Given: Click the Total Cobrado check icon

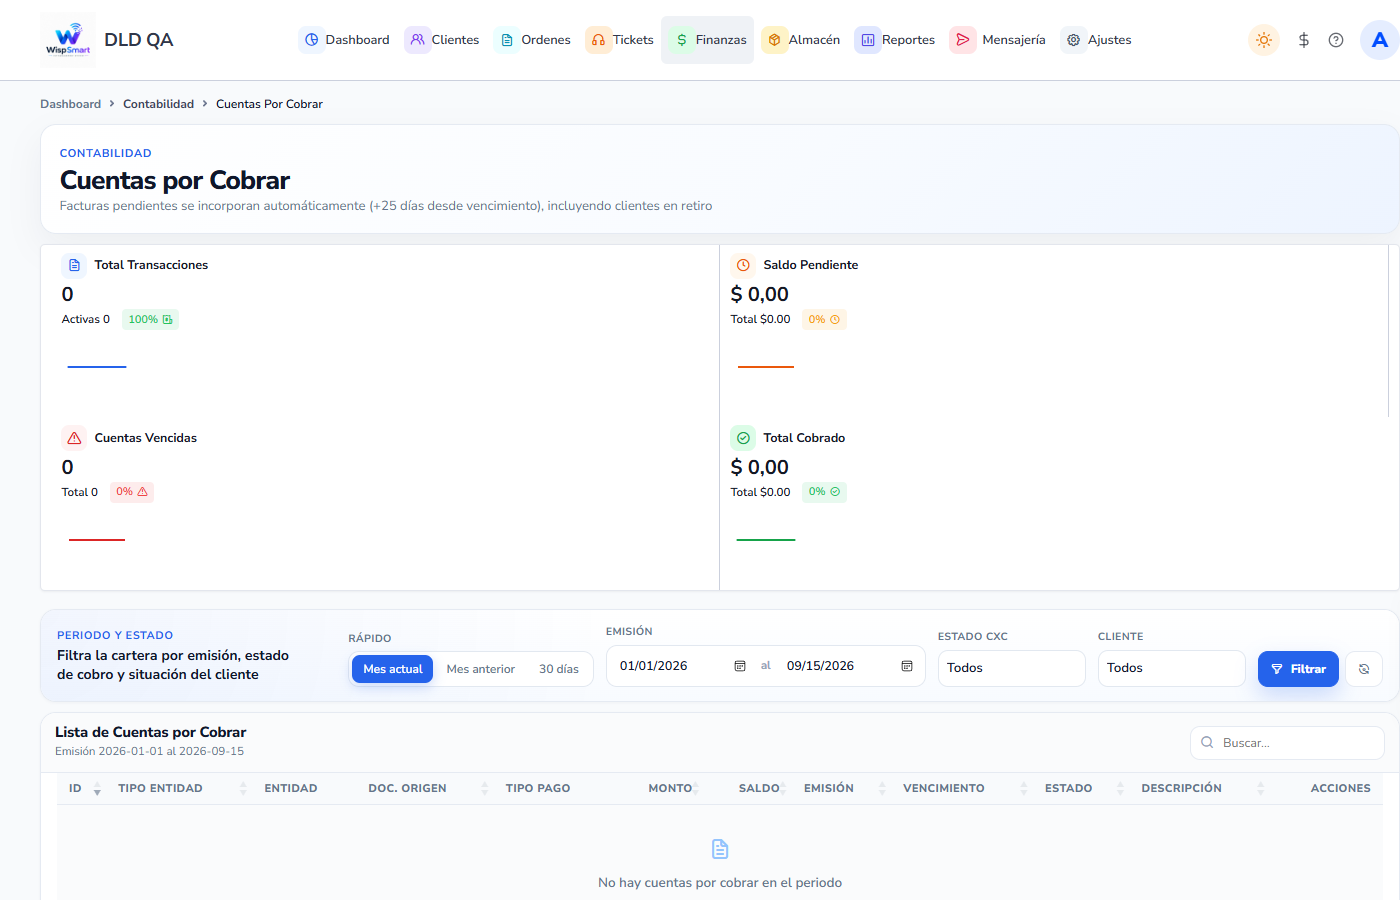Looking at the screenshot, I should tap(743, 438).
